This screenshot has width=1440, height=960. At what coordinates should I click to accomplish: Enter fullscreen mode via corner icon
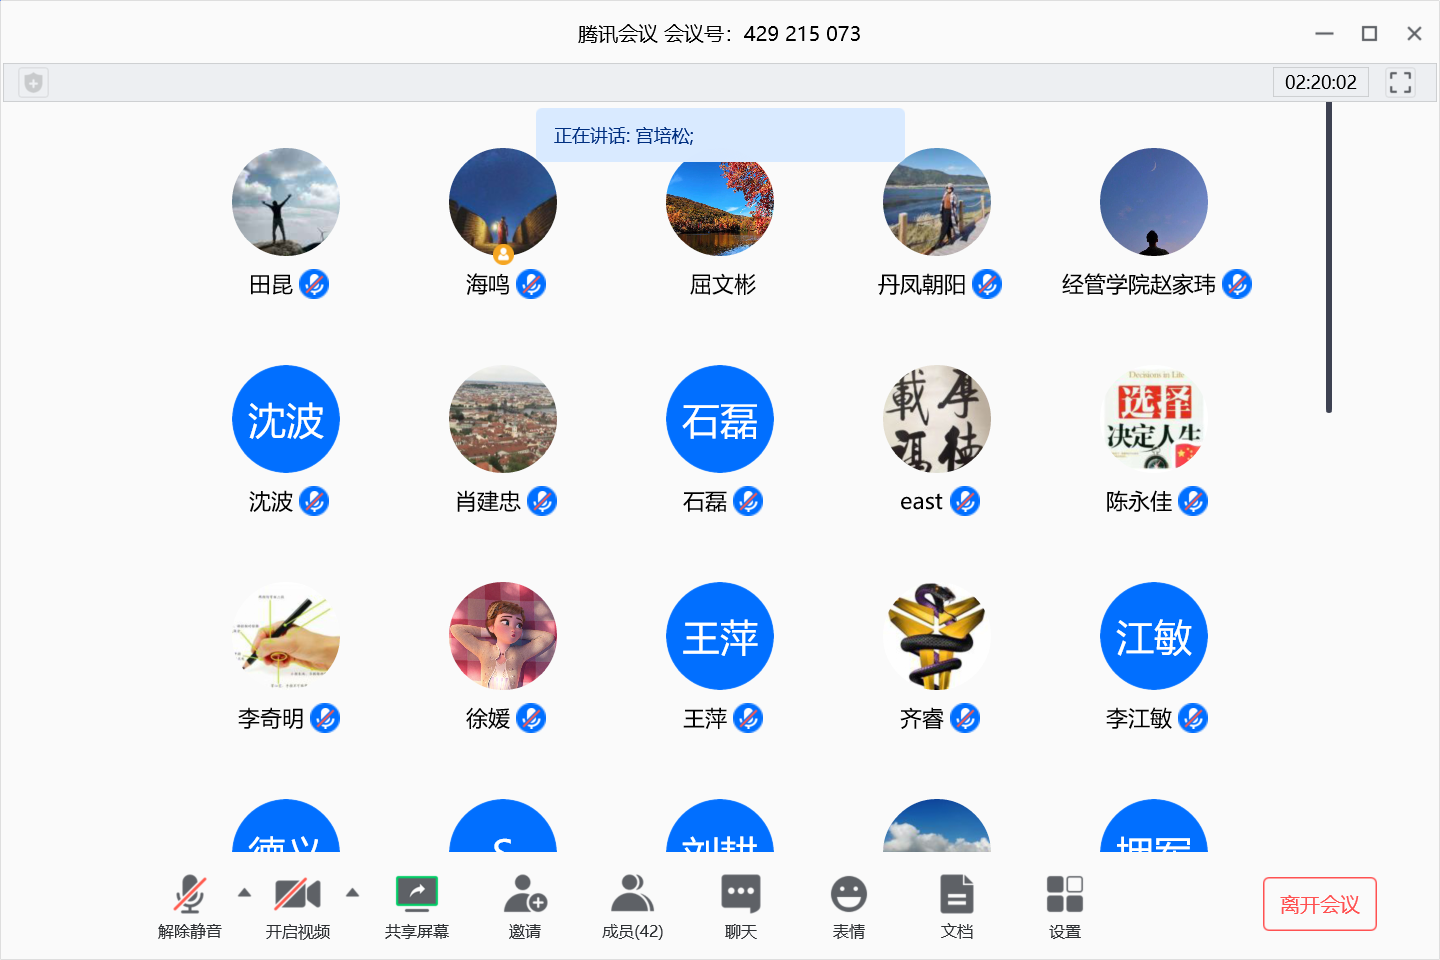[x=1400, y=83]
